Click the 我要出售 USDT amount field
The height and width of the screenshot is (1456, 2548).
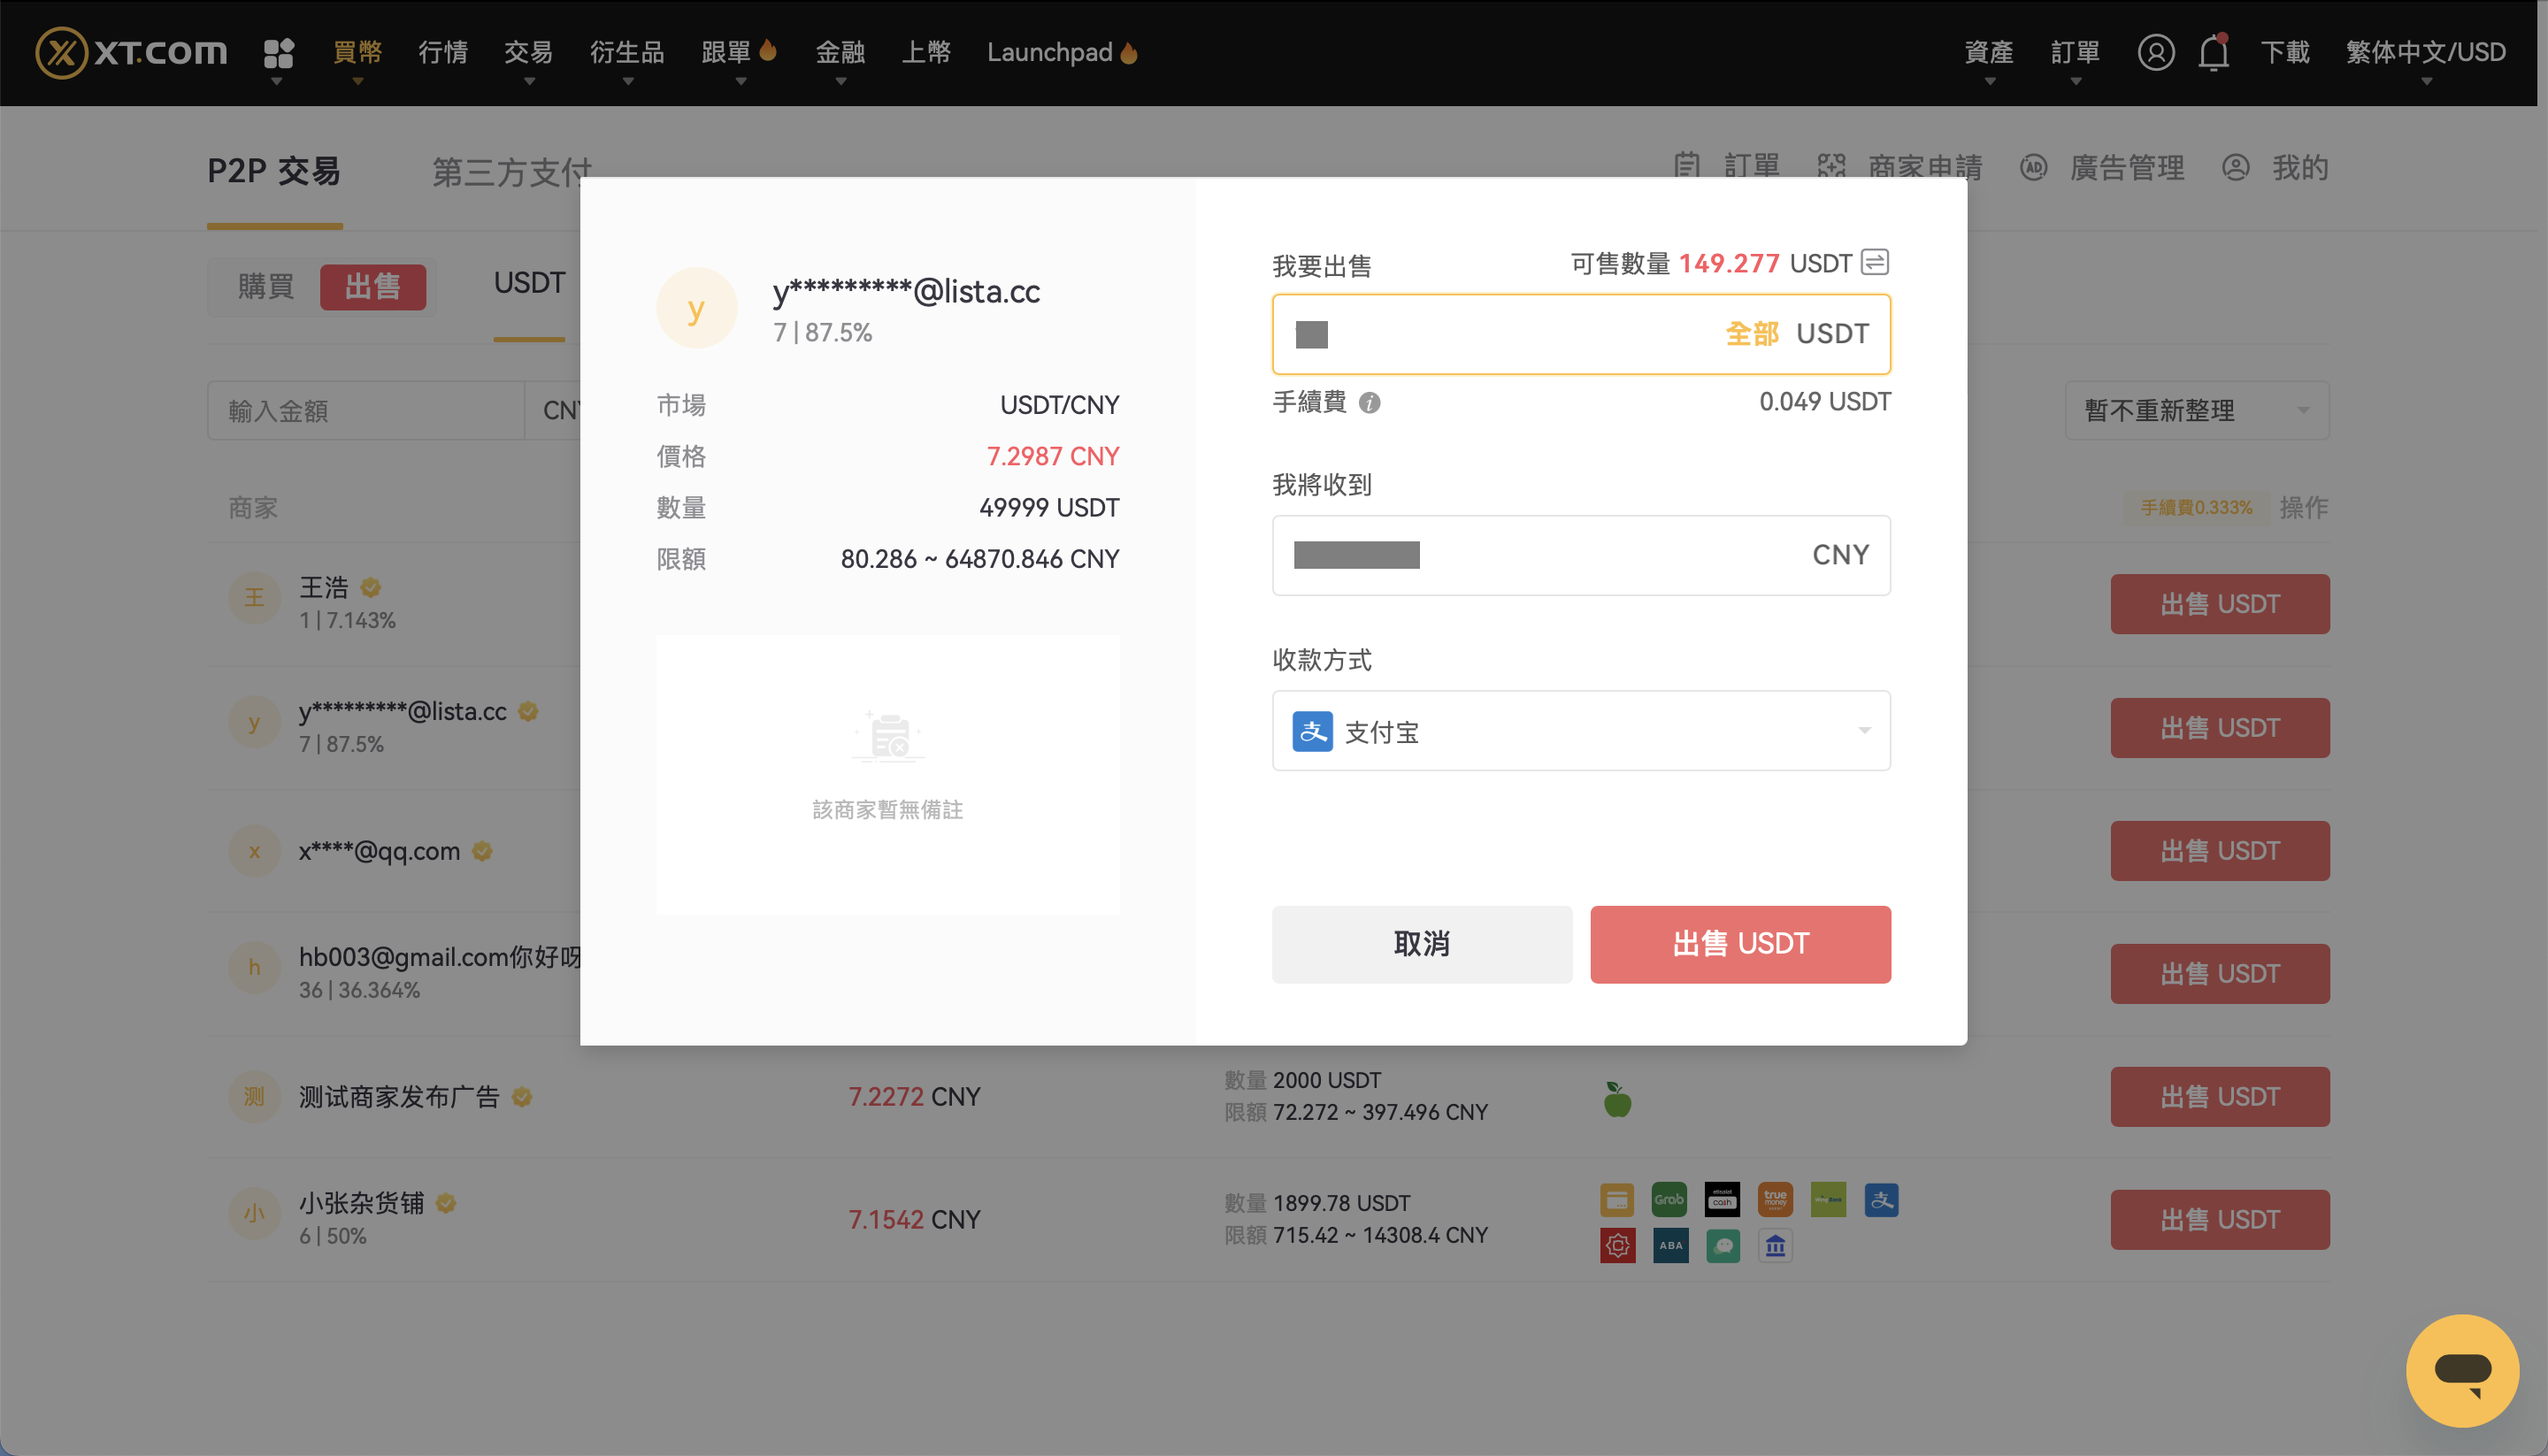tap(1581, 334)
